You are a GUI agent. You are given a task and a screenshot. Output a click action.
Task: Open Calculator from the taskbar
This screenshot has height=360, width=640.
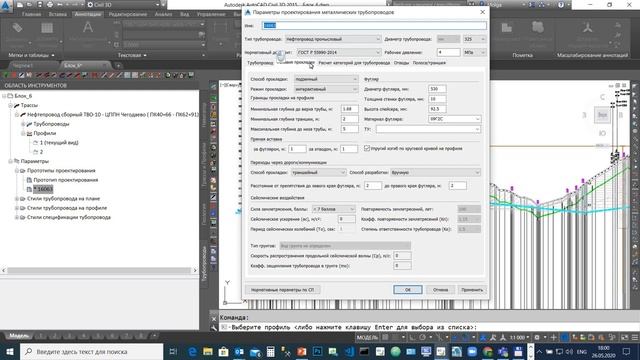pyautogui.click(x=270, y=351)
